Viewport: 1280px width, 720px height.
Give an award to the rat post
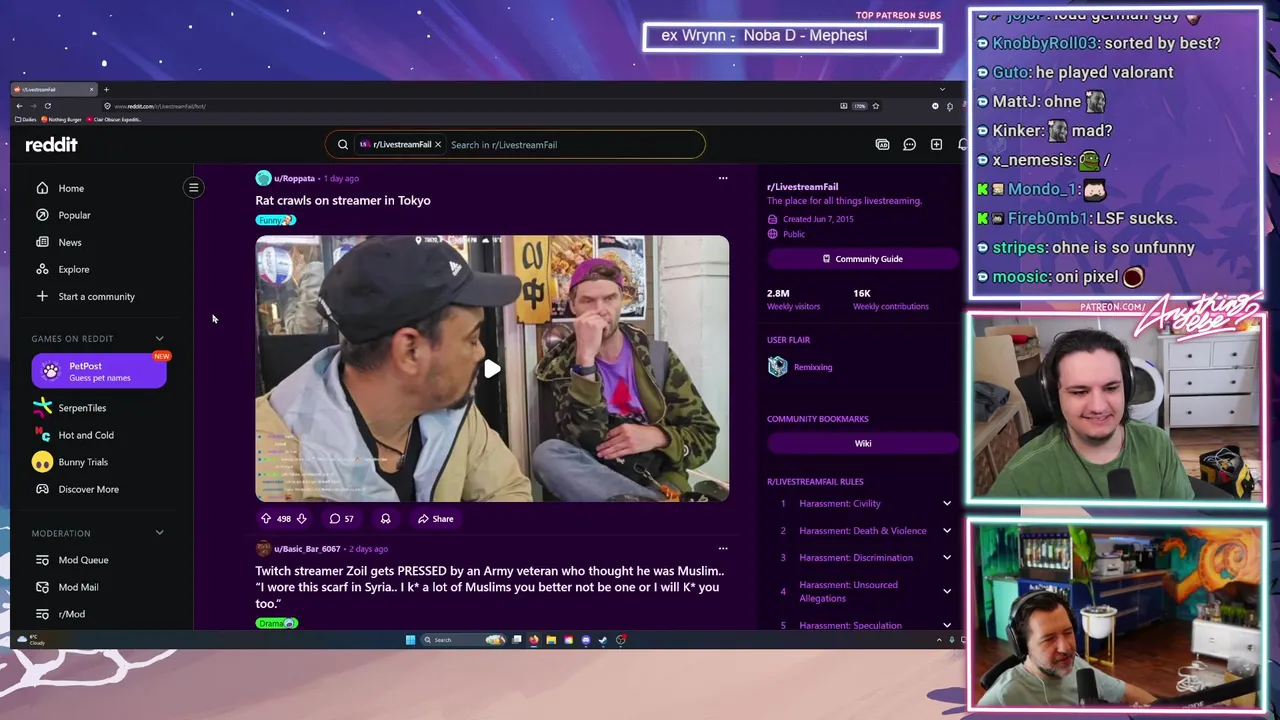[x=385, y=519]
